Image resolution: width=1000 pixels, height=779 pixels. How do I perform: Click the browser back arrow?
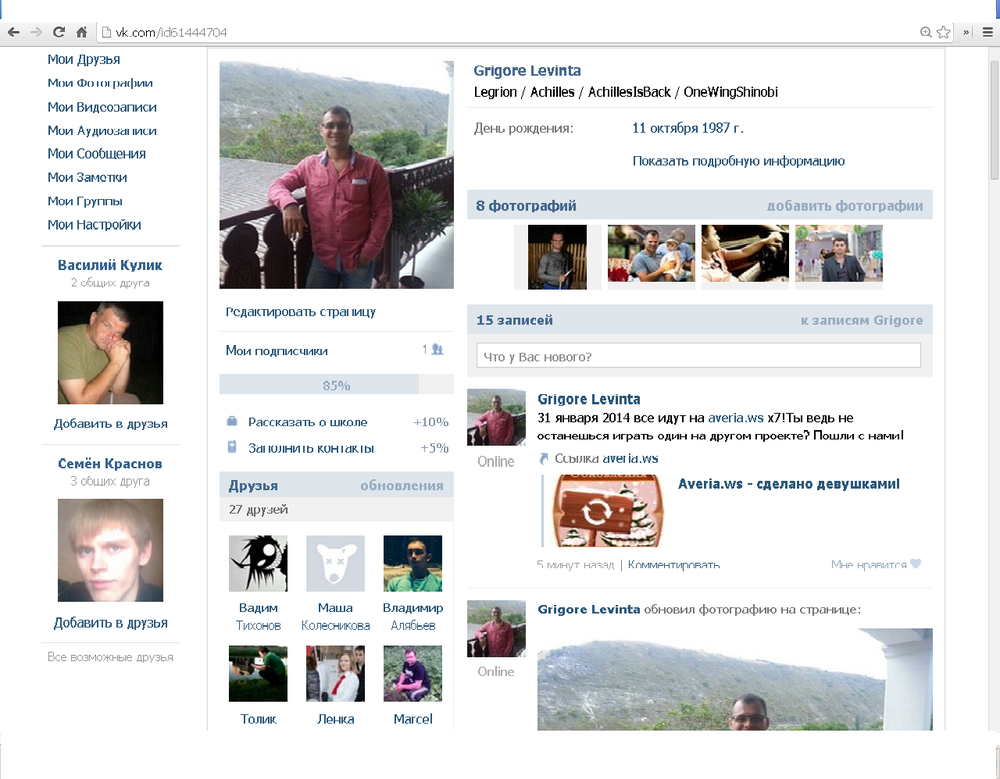click(13, 32)
